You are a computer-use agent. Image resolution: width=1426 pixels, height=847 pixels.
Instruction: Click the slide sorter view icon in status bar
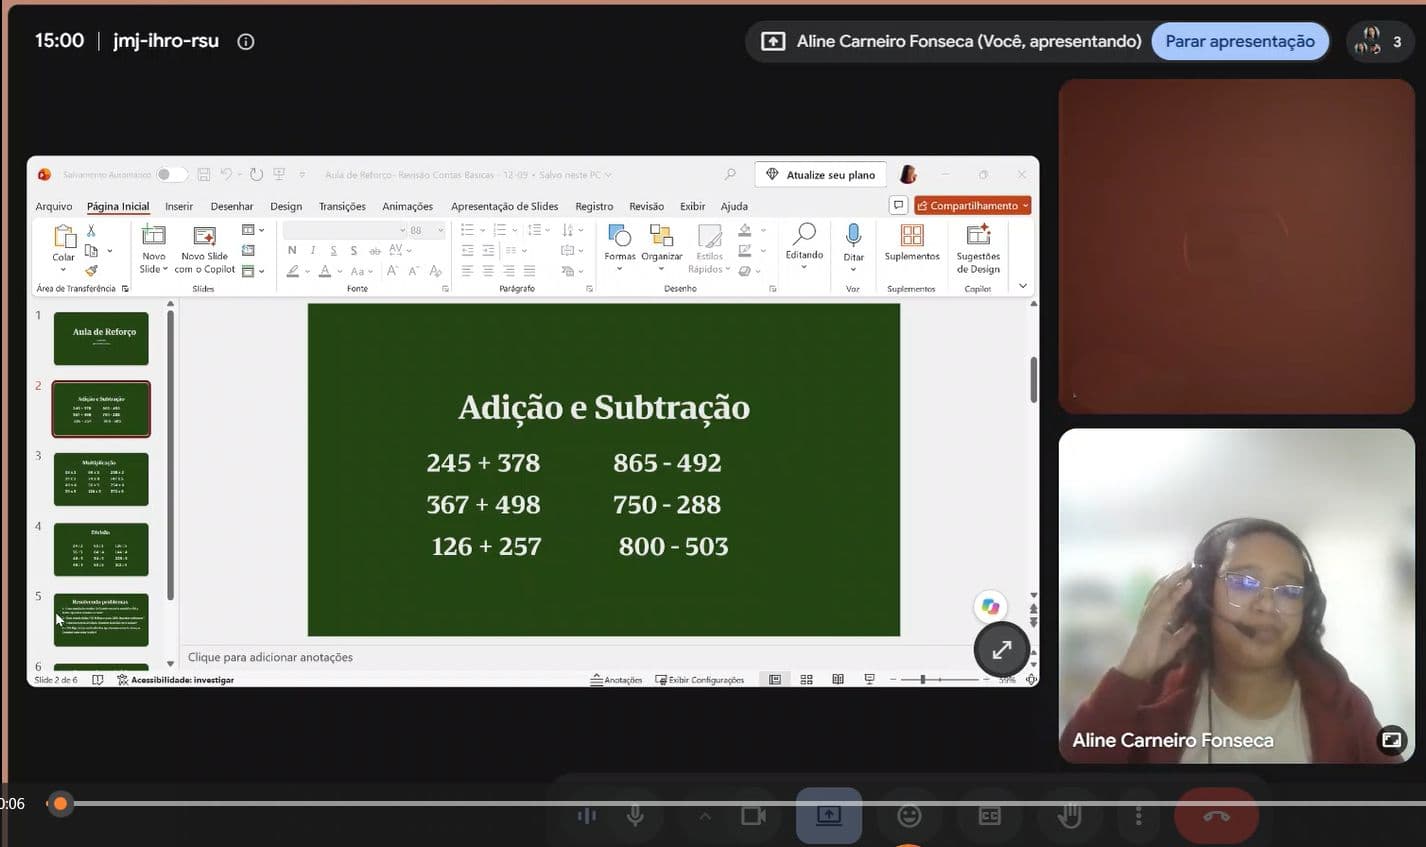pyautogui.click(x=806, y=679)
